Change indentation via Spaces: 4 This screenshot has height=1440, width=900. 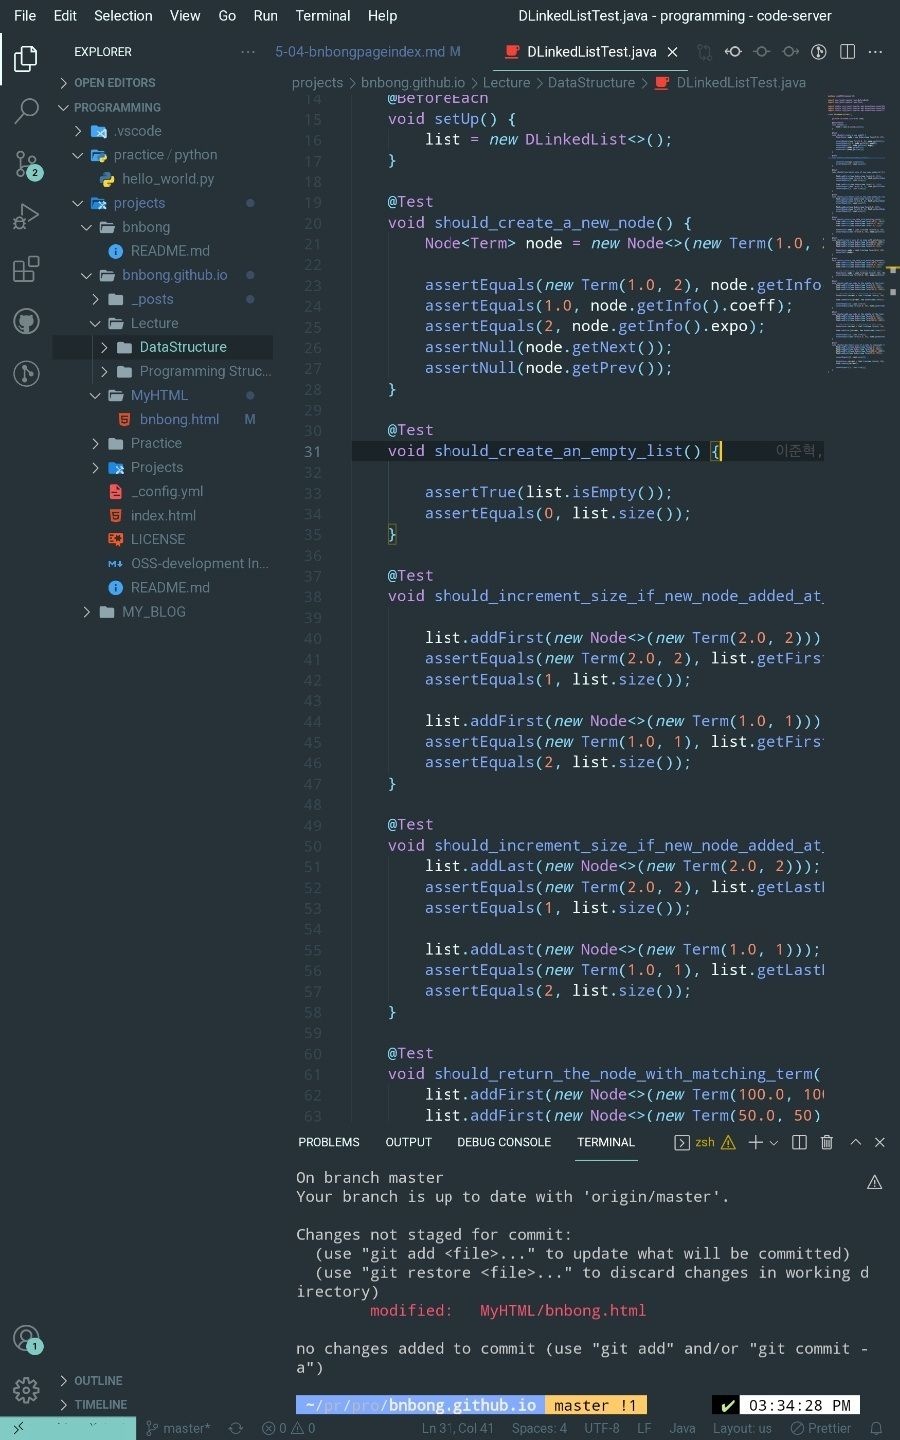click(x=539, y=1429)
